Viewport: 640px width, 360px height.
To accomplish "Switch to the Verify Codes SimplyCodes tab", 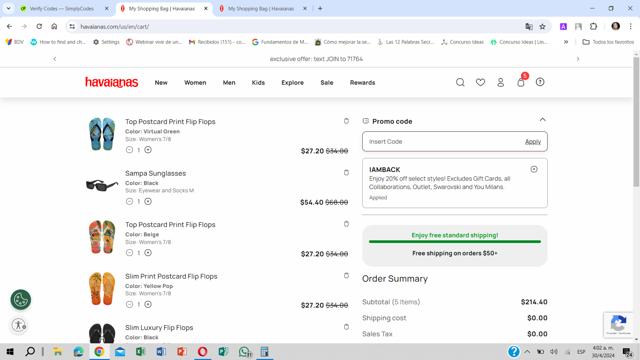I will (61, 8).
